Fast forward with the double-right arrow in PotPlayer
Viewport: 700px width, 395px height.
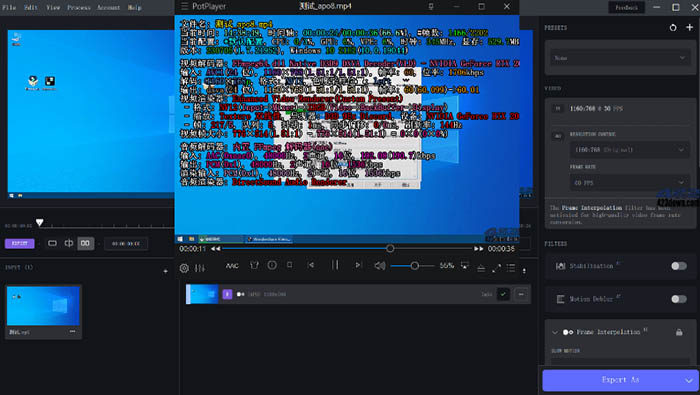click(x=479, y=249)
